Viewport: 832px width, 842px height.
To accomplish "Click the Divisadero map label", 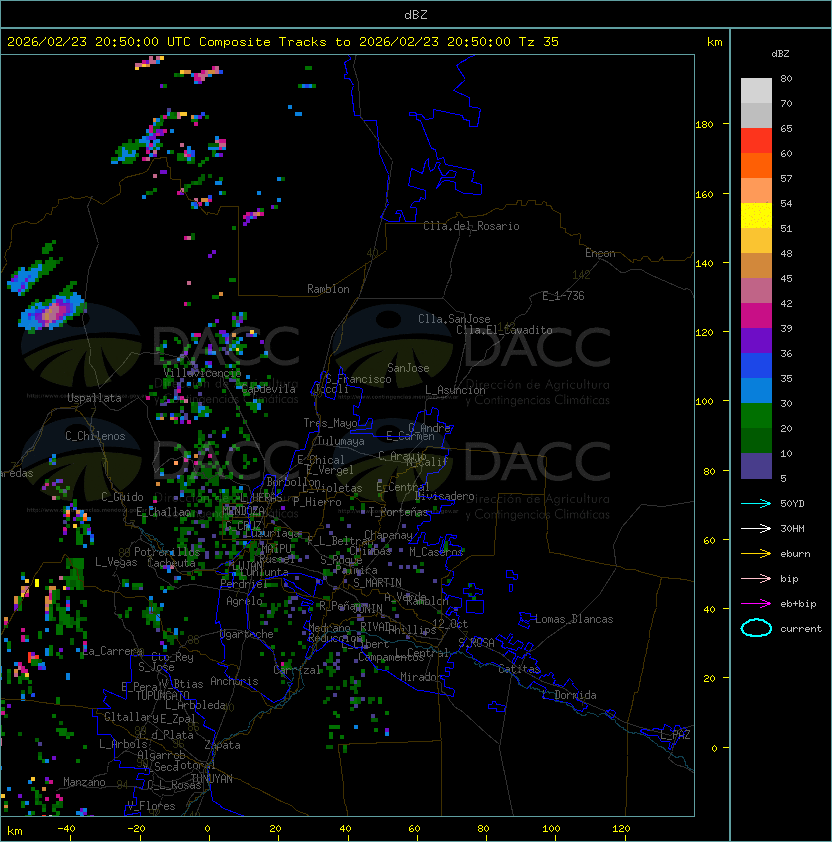I will pos(445,496).
